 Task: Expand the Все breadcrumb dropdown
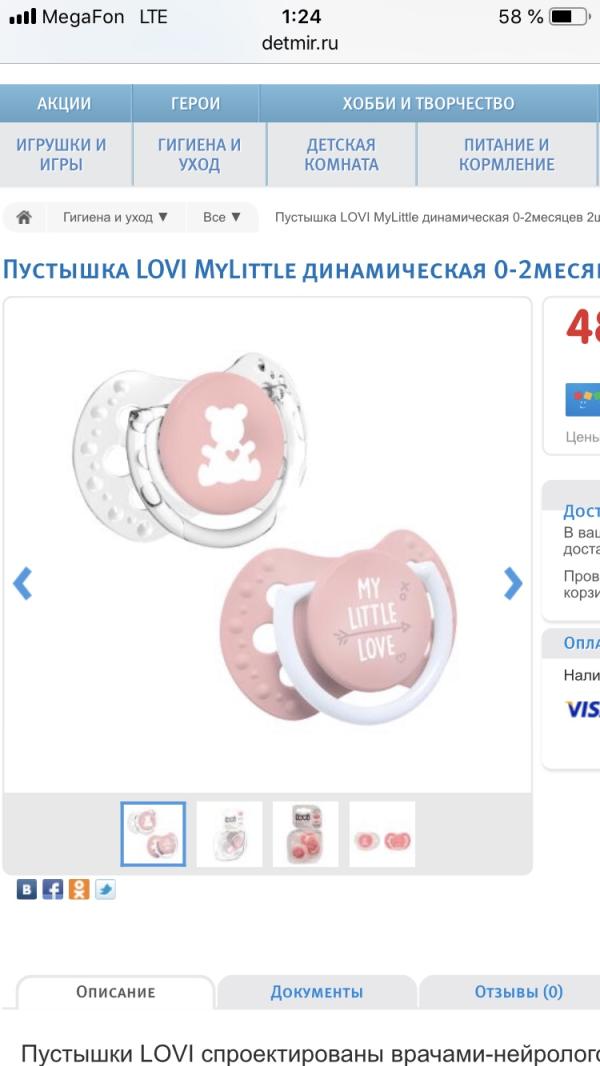coord(222,218)
